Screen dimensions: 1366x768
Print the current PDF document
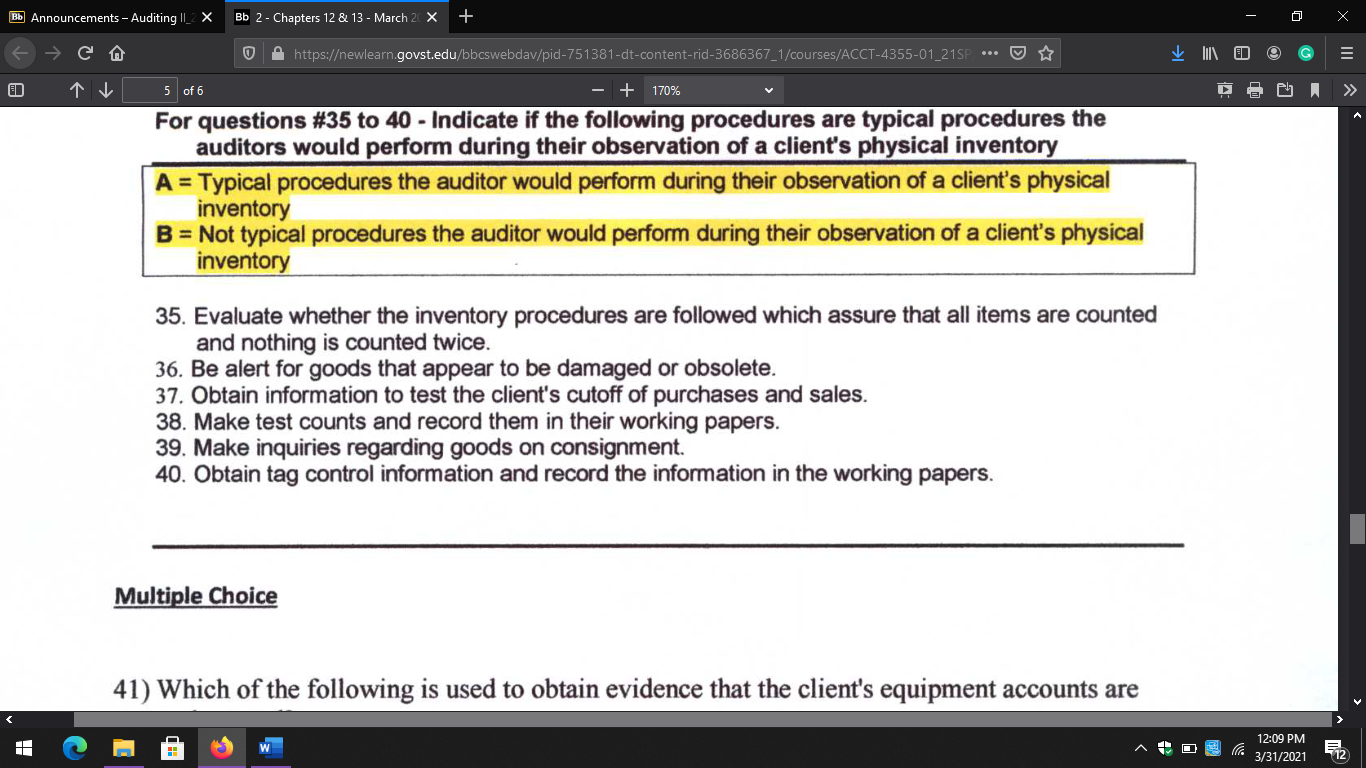[1254, 90]
